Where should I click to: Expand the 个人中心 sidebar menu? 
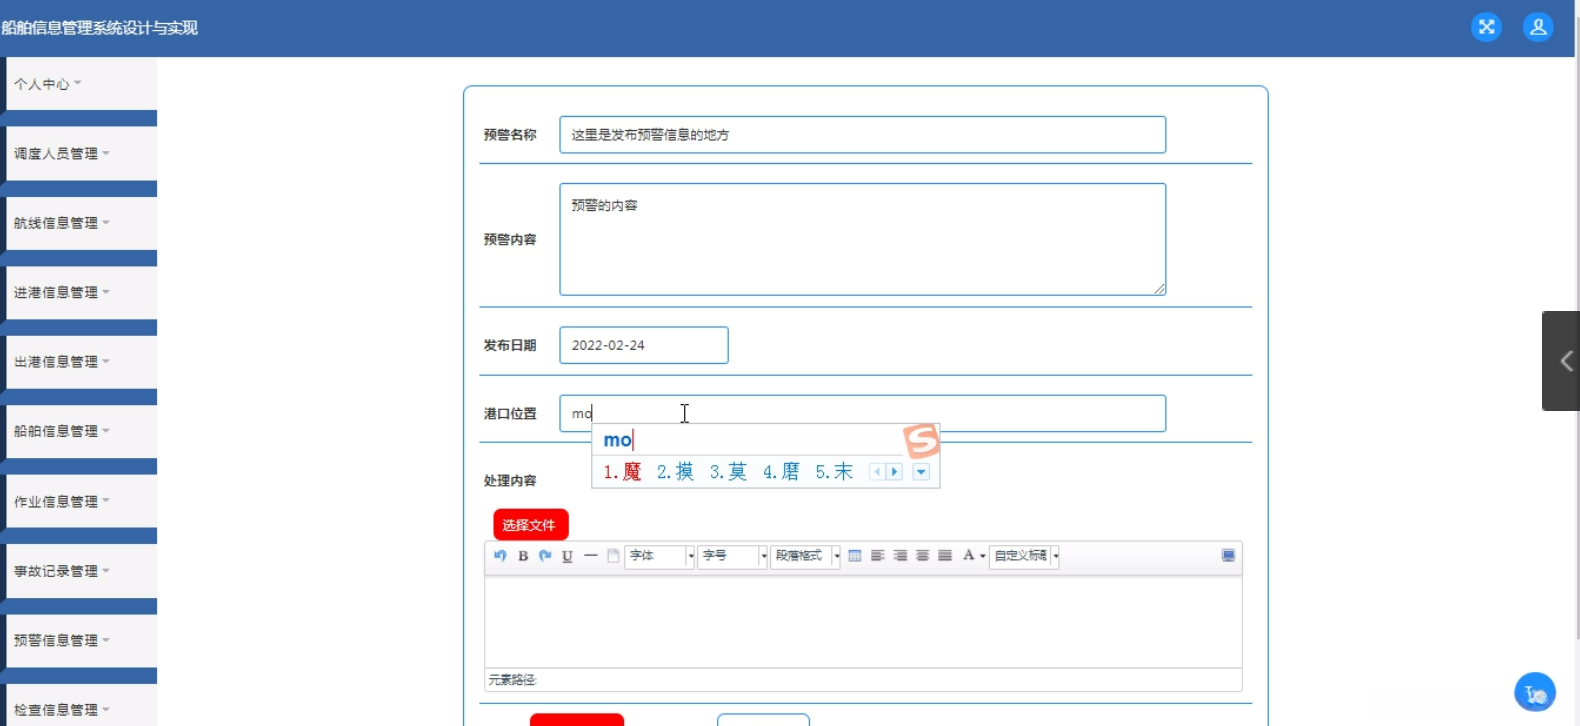pos(82,84)
